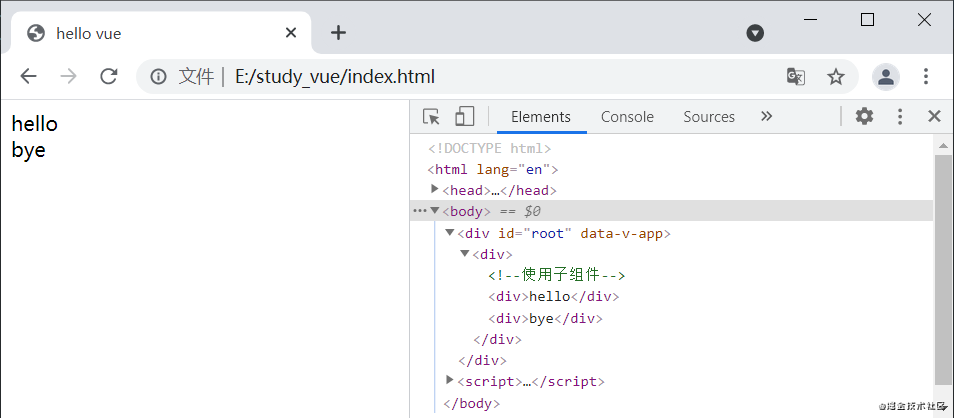Close the hello vue tab
The image size is (954, 418).
click(x=291, y=33)
